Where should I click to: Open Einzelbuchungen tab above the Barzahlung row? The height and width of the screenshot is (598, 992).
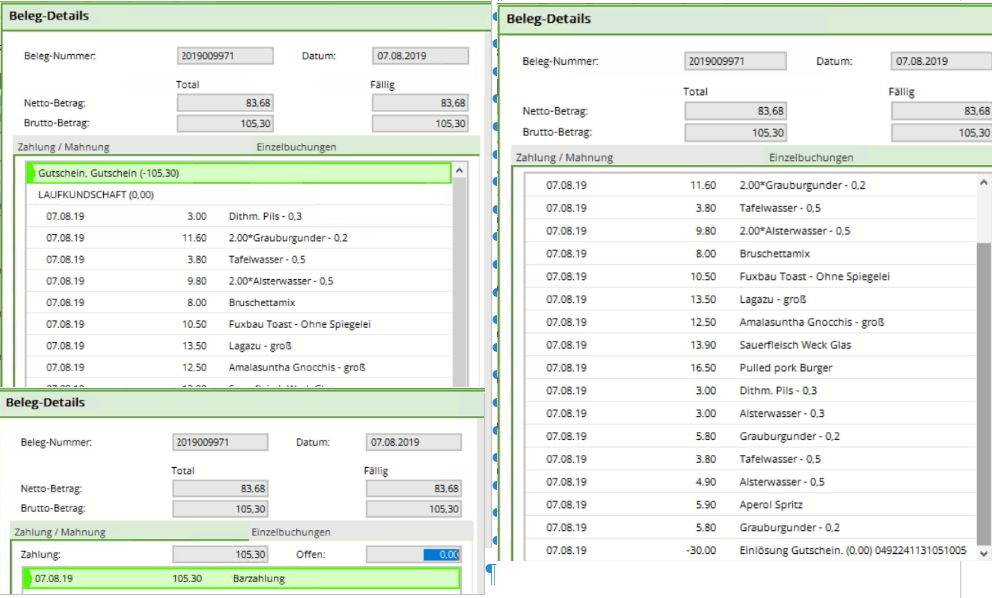(290, 532)
